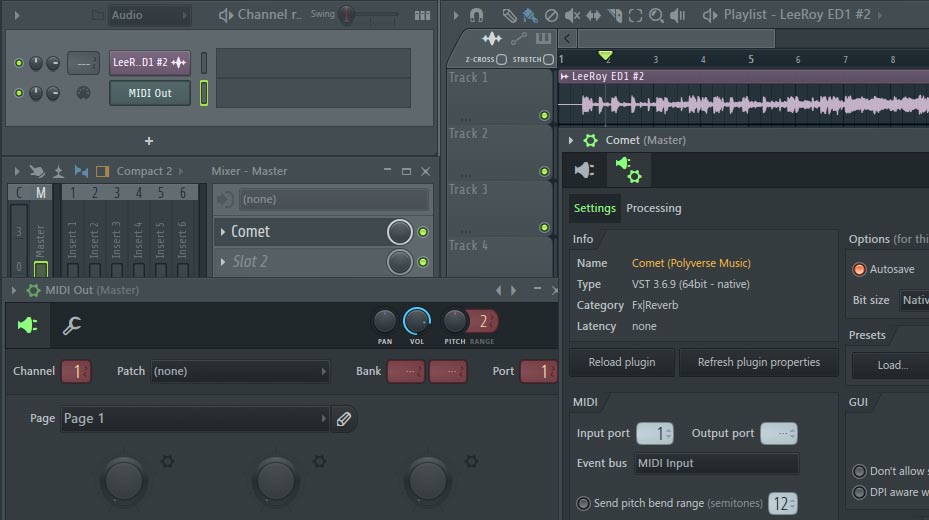Screen dimensions: 929x520
Task: Select the Mute tool in Playlist toolbar
Action: click(572, 15)
